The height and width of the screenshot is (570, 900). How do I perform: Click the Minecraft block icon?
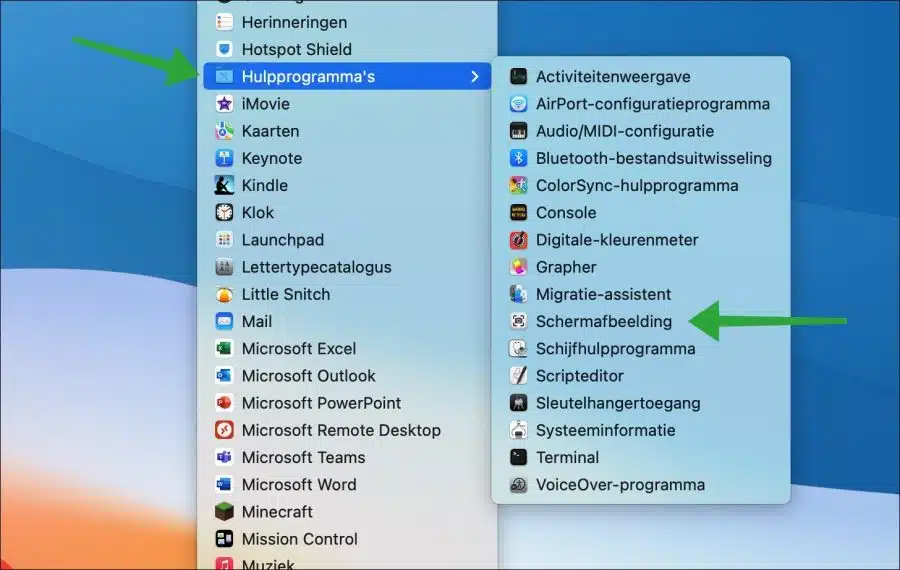pyautogui.click(x=224, y=511)
